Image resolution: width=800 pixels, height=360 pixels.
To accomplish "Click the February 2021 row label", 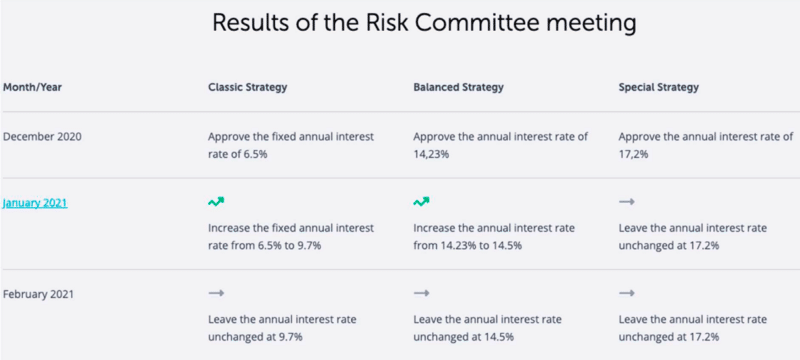I will click(38, 294).
